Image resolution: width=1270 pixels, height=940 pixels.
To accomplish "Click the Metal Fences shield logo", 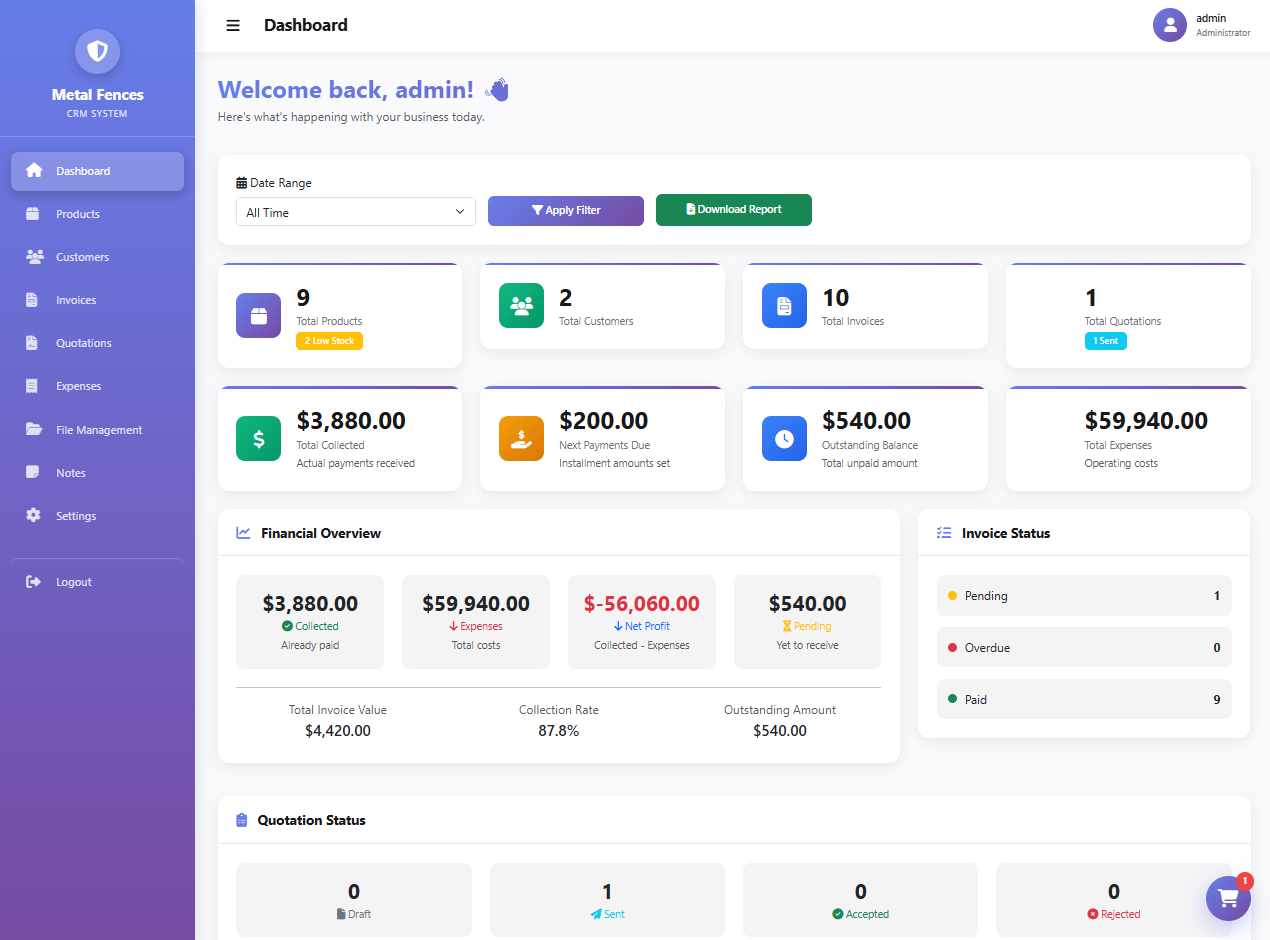I will point(97,51).
